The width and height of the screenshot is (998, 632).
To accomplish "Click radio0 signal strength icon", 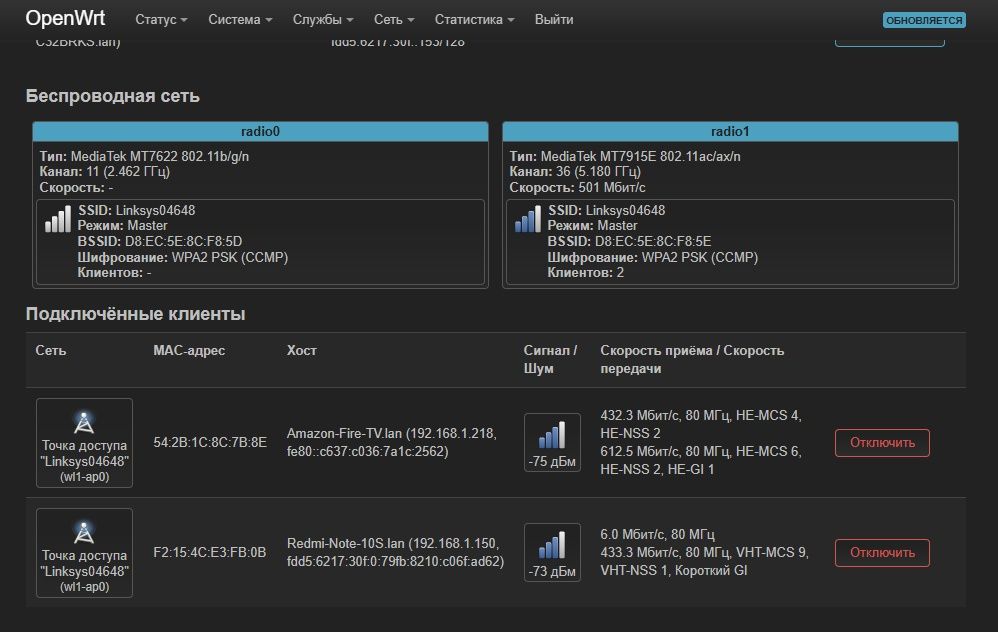I will [x=58, y=219].
